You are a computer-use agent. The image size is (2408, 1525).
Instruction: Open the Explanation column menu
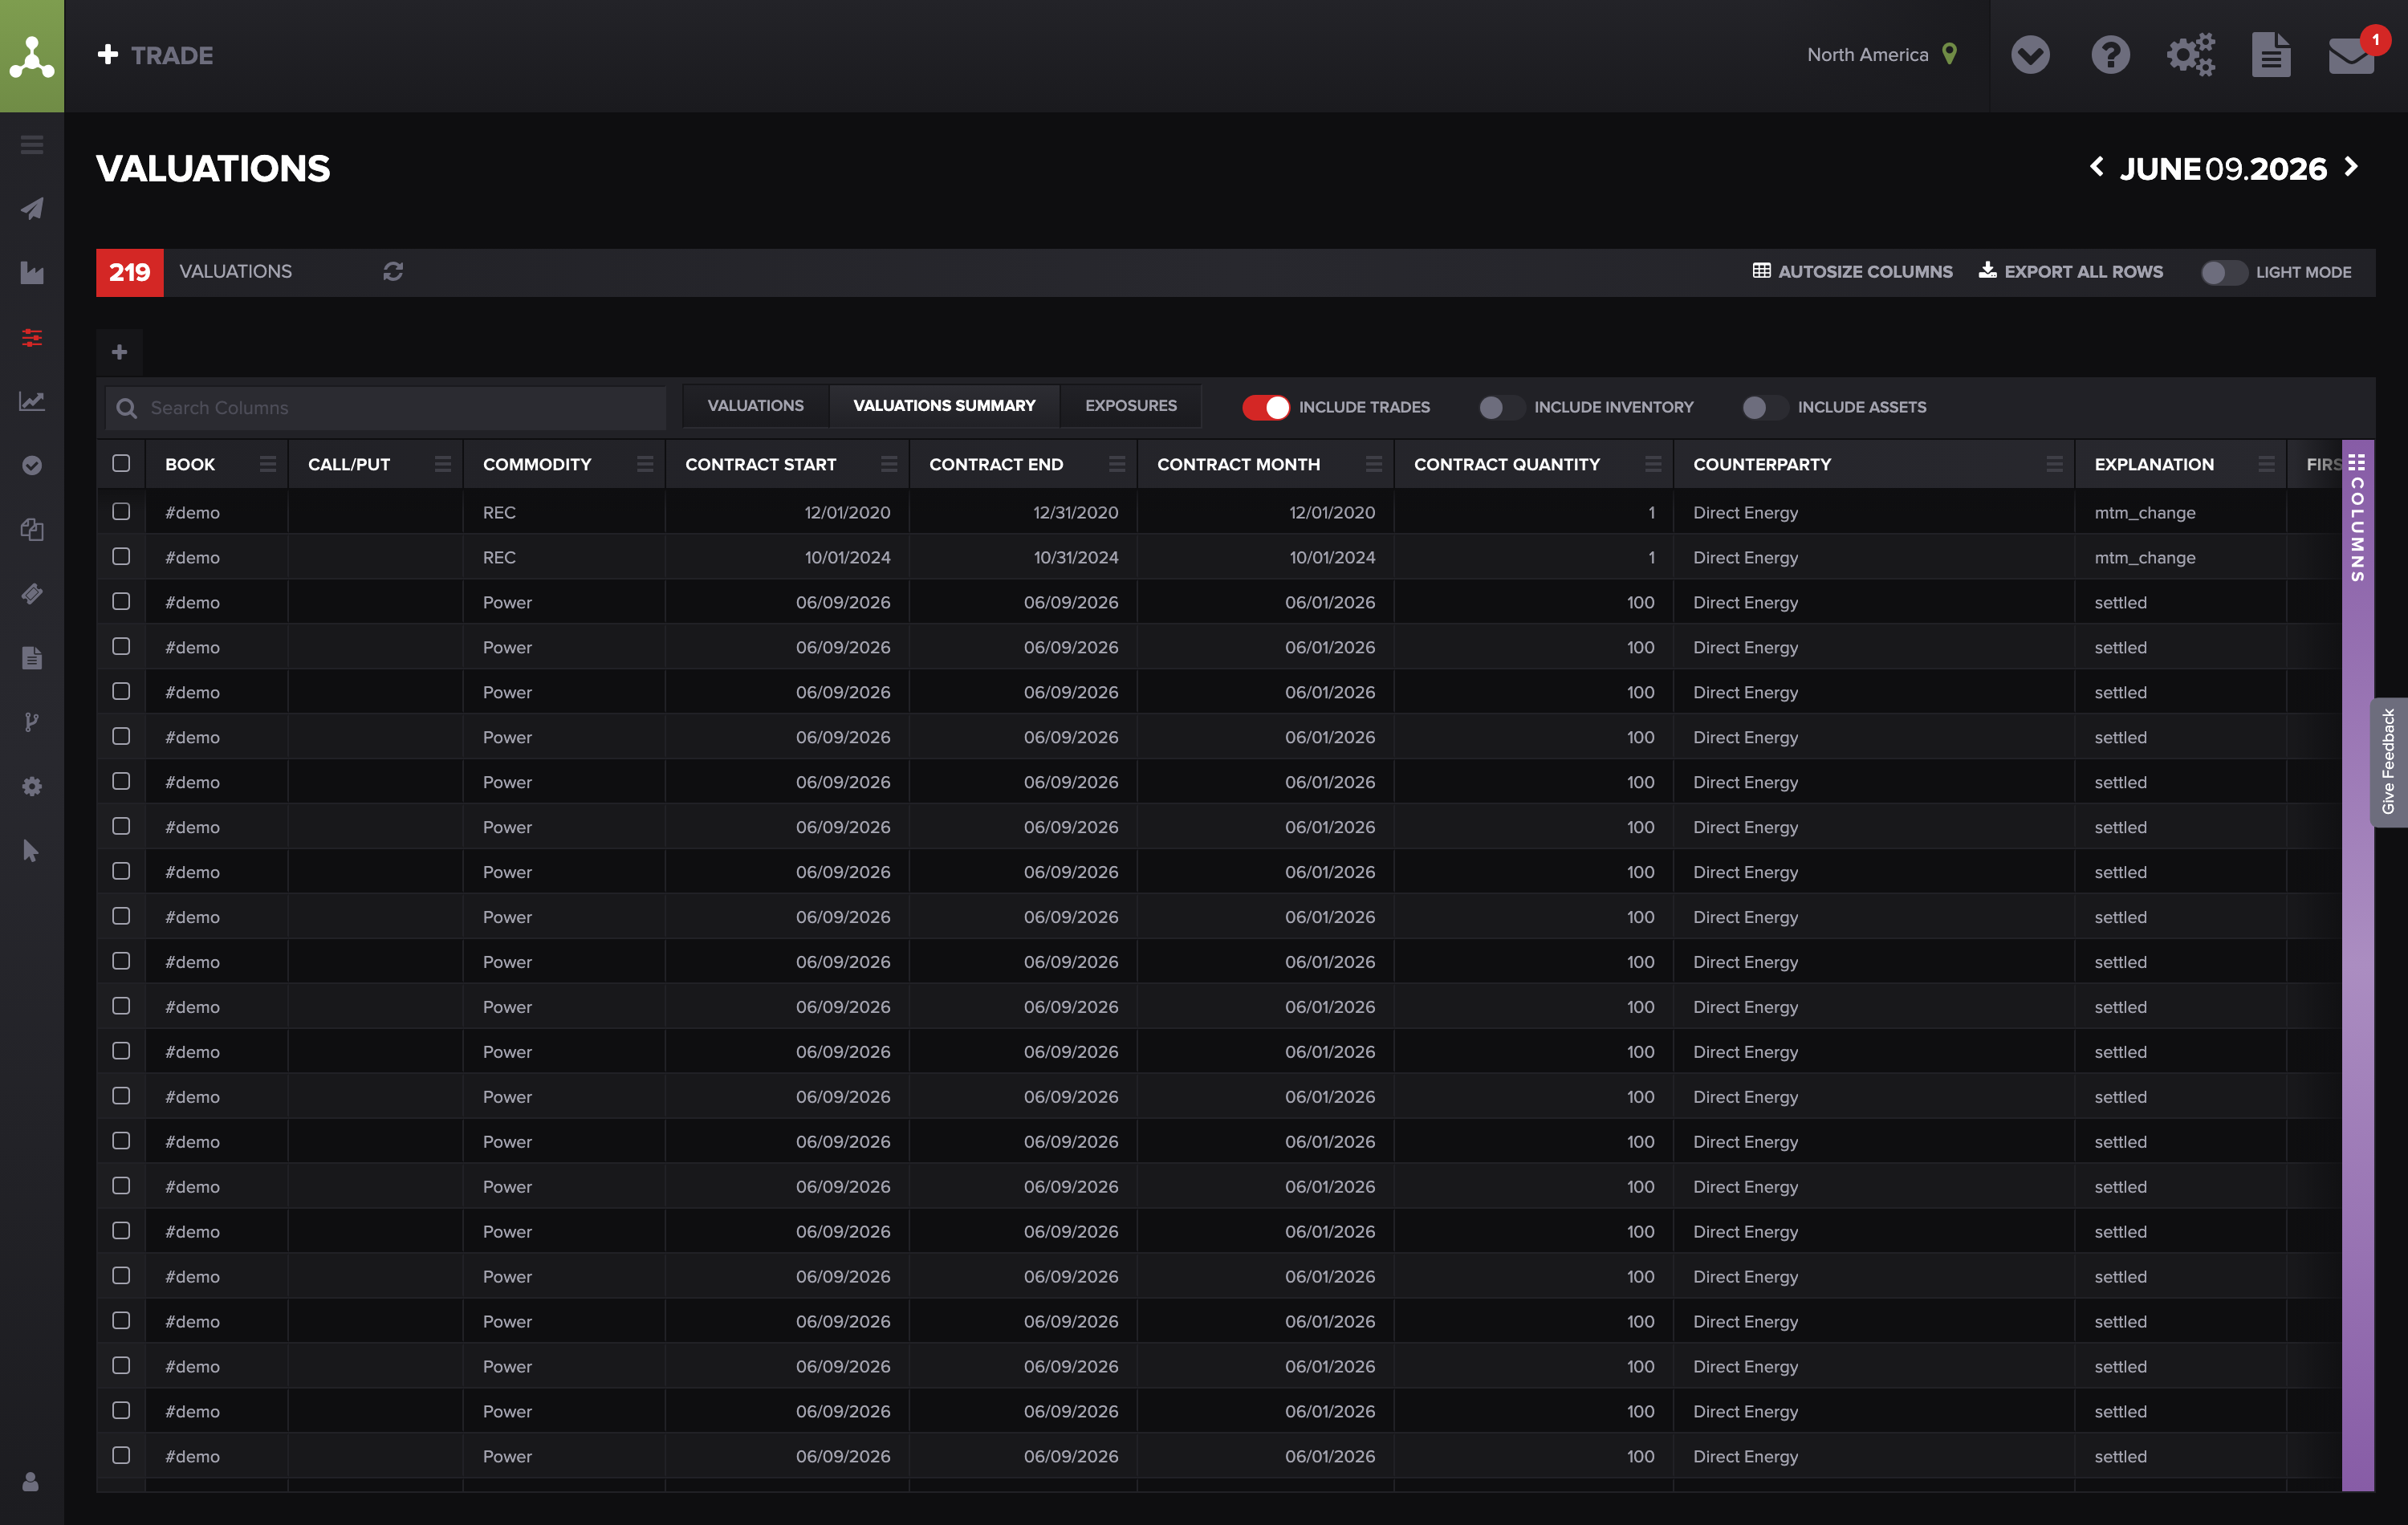[x=2266, y=464]
